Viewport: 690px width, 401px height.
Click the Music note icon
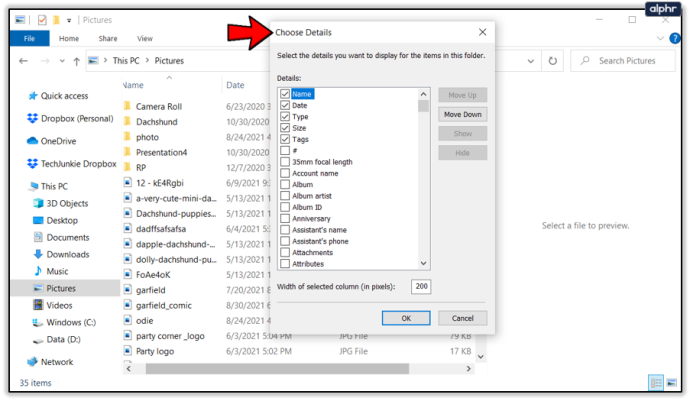click(38, 271)
